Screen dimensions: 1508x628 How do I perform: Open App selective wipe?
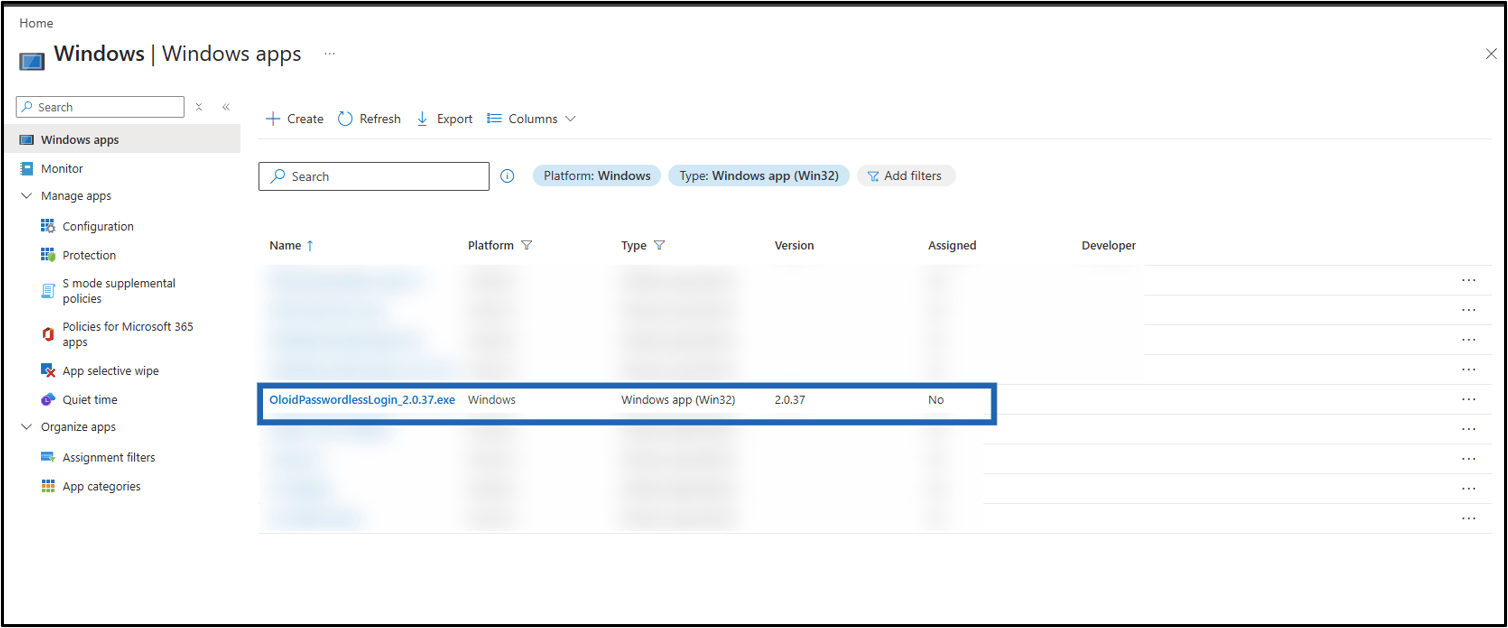point(111,371)
